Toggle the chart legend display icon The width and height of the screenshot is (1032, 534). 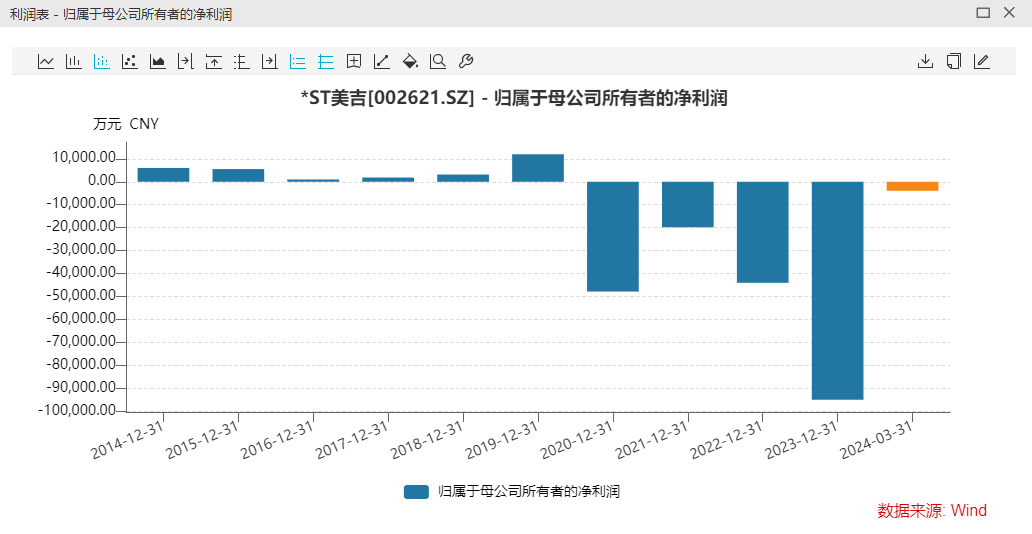coord(297,61)
